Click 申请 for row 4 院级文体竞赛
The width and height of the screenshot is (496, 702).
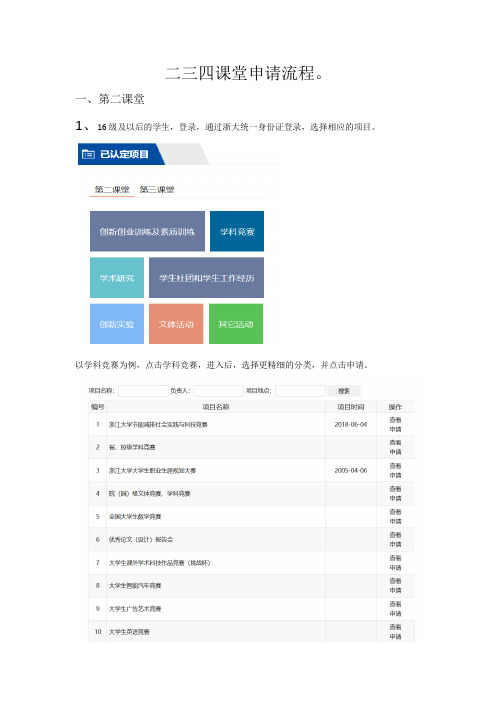[395, 498]
